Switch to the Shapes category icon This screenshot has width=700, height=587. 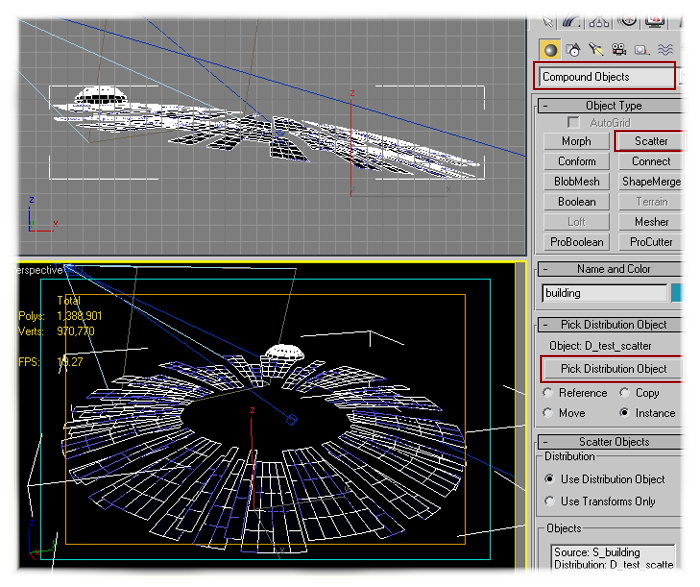pyautogui.click(x=573, y=49)
